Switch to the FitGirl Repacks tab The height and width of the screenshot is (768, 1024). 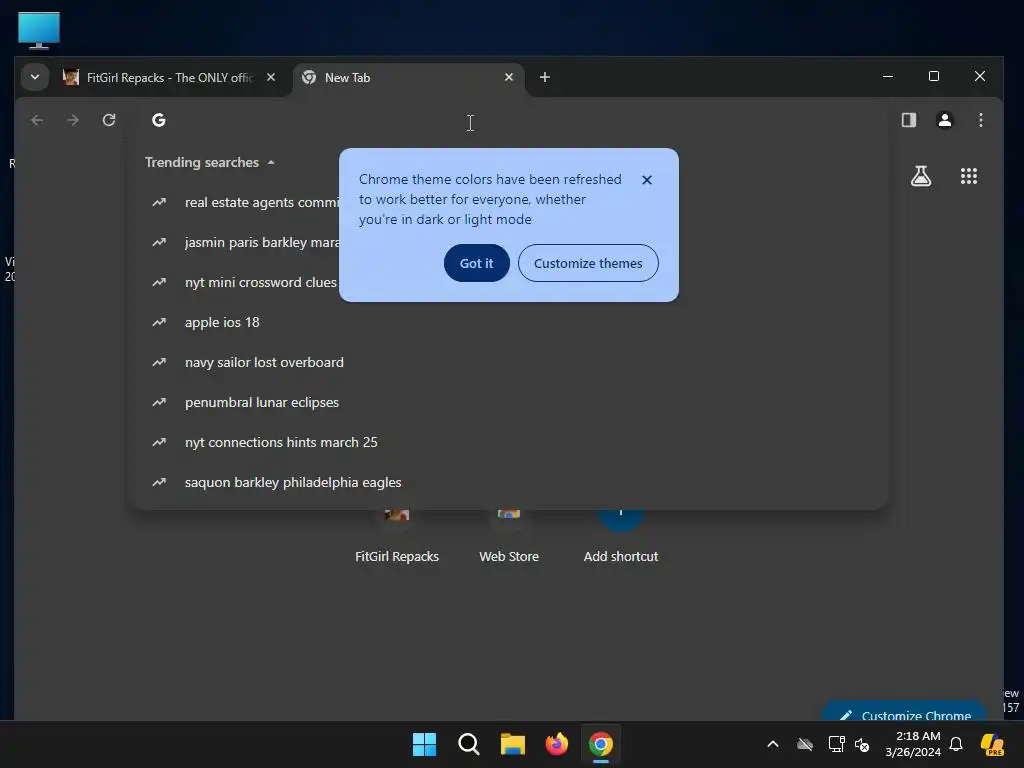[x=169, y=78]
